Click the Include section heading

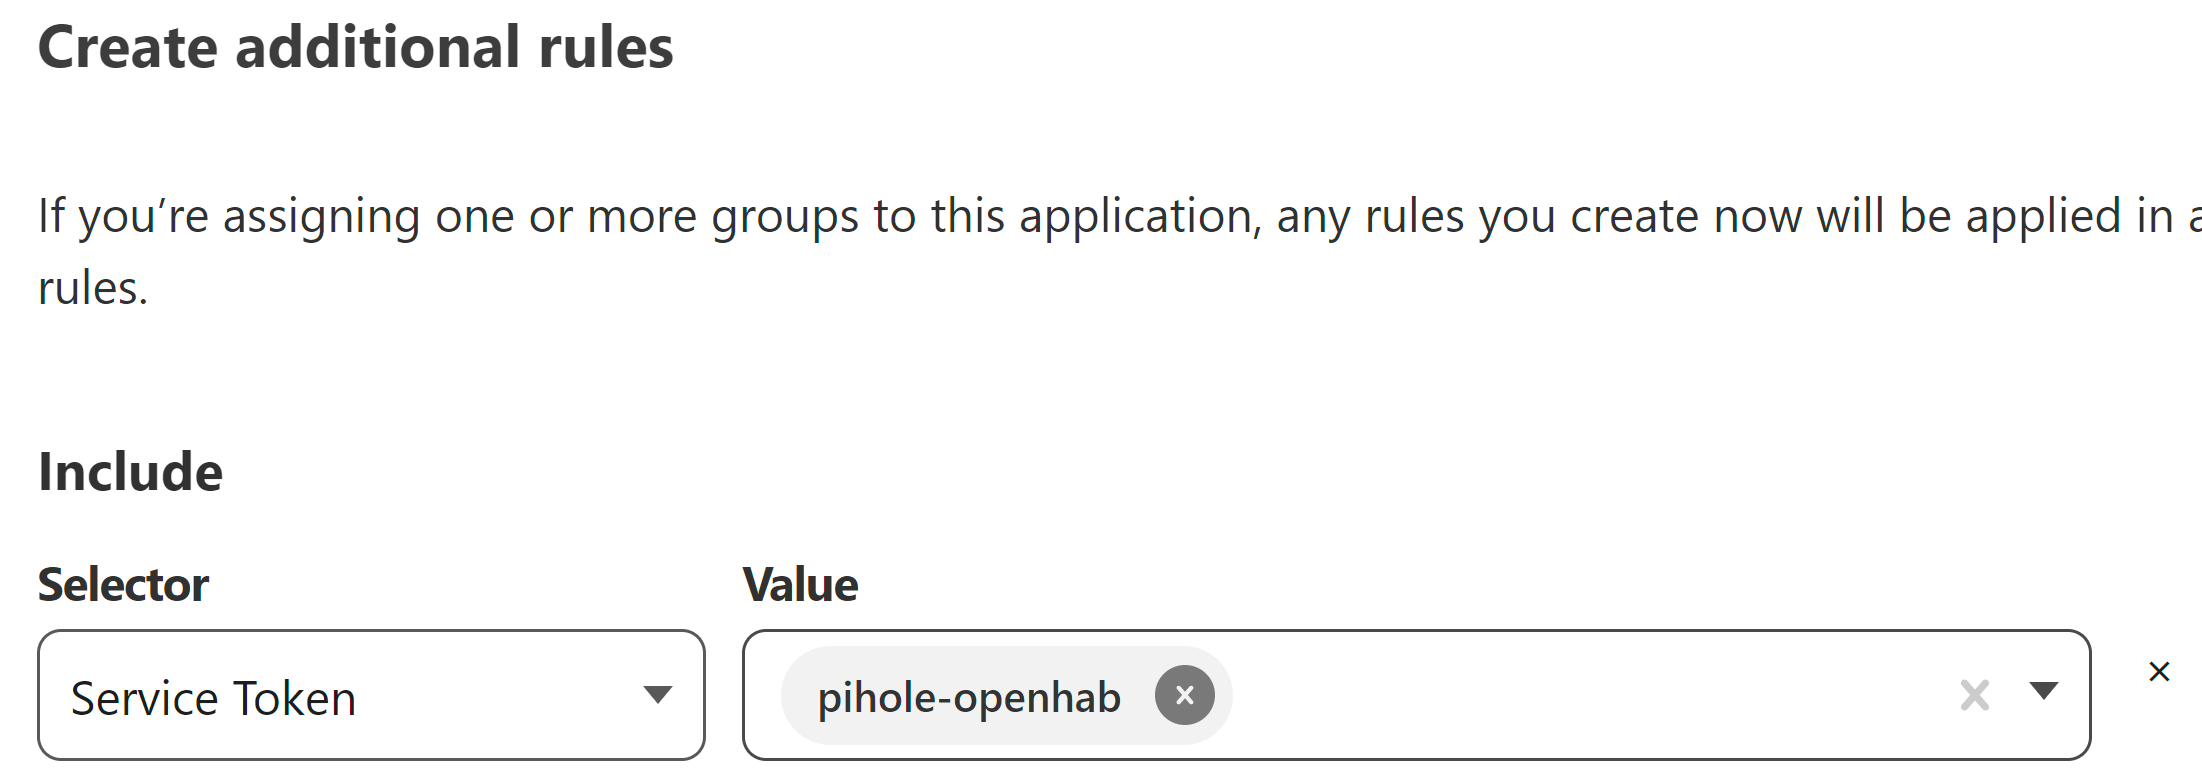point(130,472)
